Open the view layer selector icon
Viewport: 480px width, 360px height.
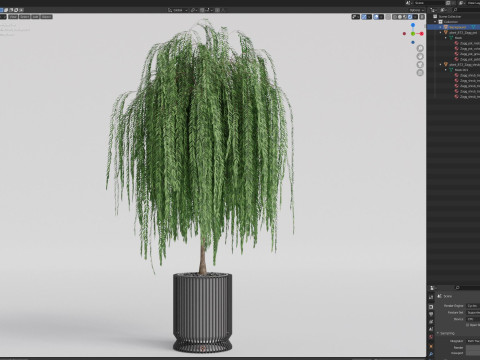point(462,3)
